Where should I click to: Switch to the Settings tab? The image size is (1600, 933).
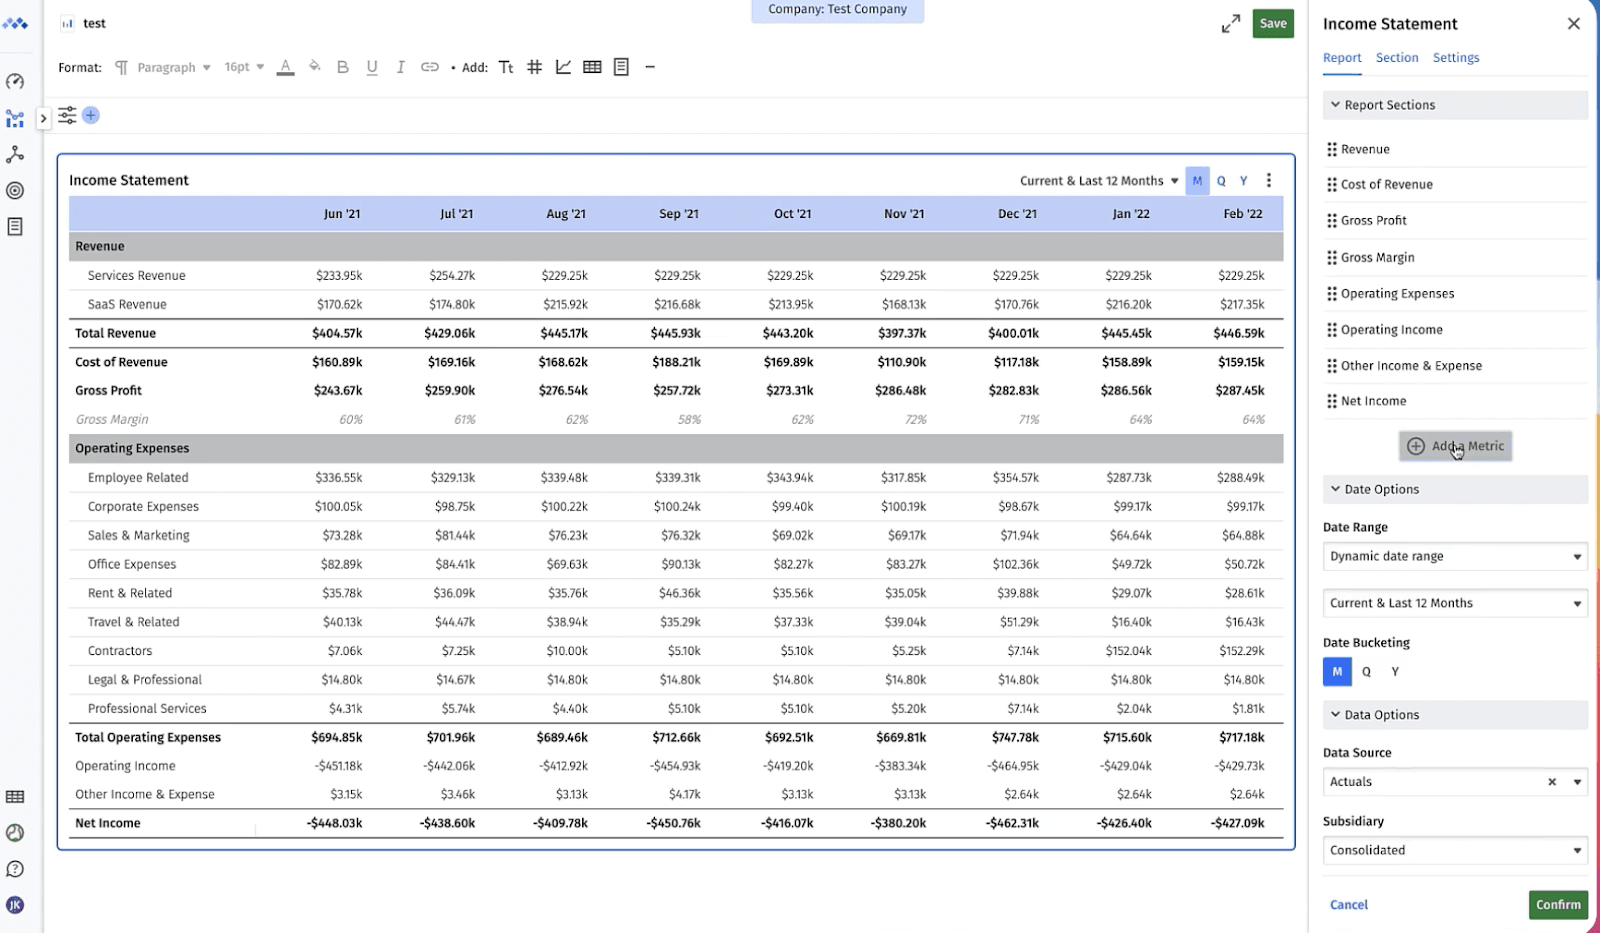[1455, 57]
